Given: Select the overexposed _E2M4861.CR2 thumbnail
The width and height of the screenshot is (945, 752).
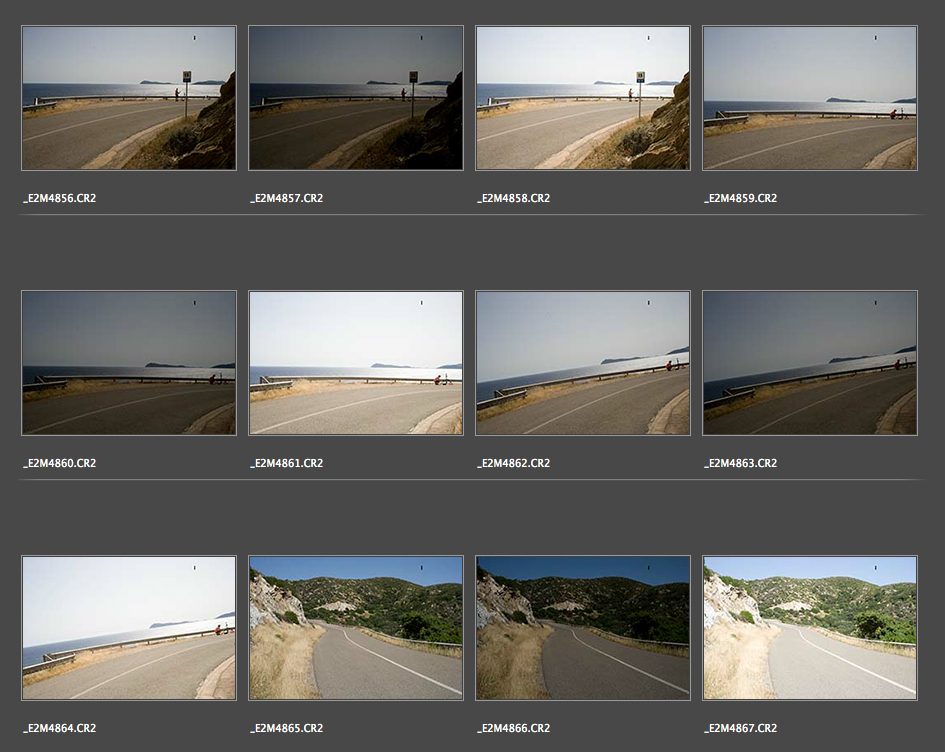Looking at the screenshot, I should [356, 363].
